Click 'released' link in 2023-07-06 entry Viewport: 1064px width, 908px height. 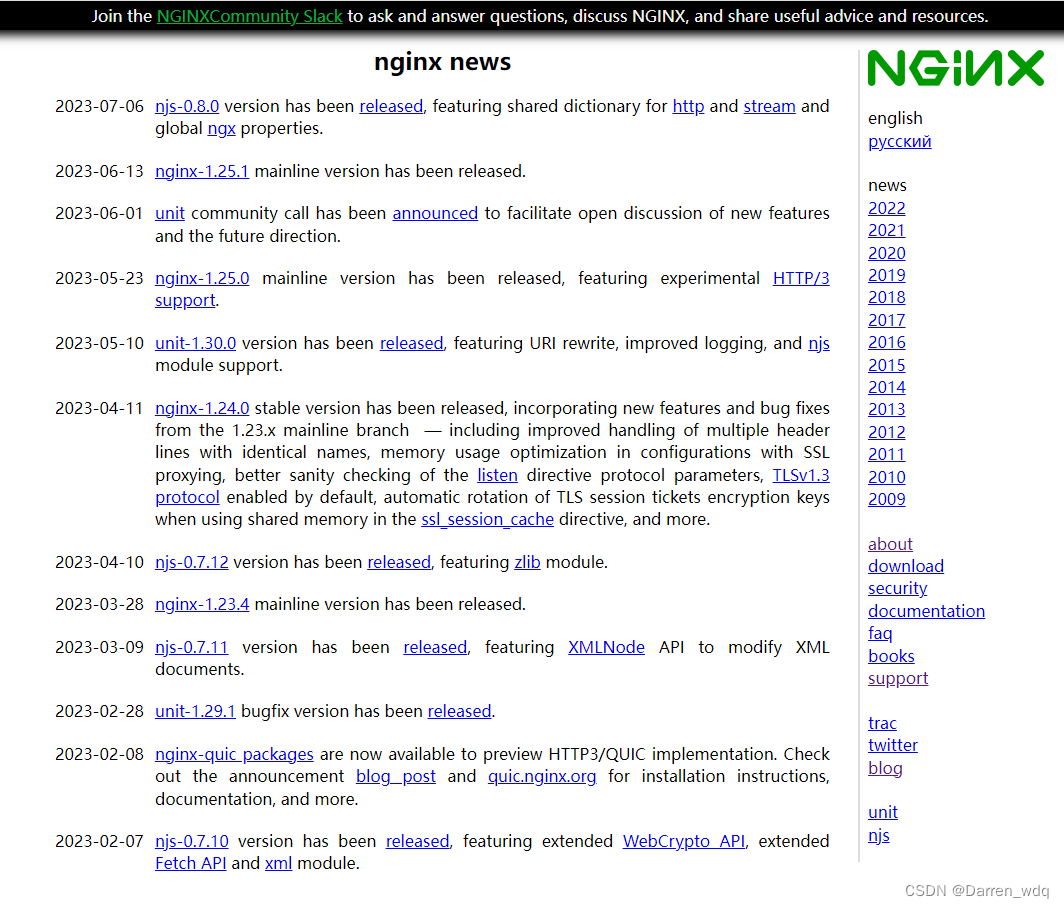[391, 107]
